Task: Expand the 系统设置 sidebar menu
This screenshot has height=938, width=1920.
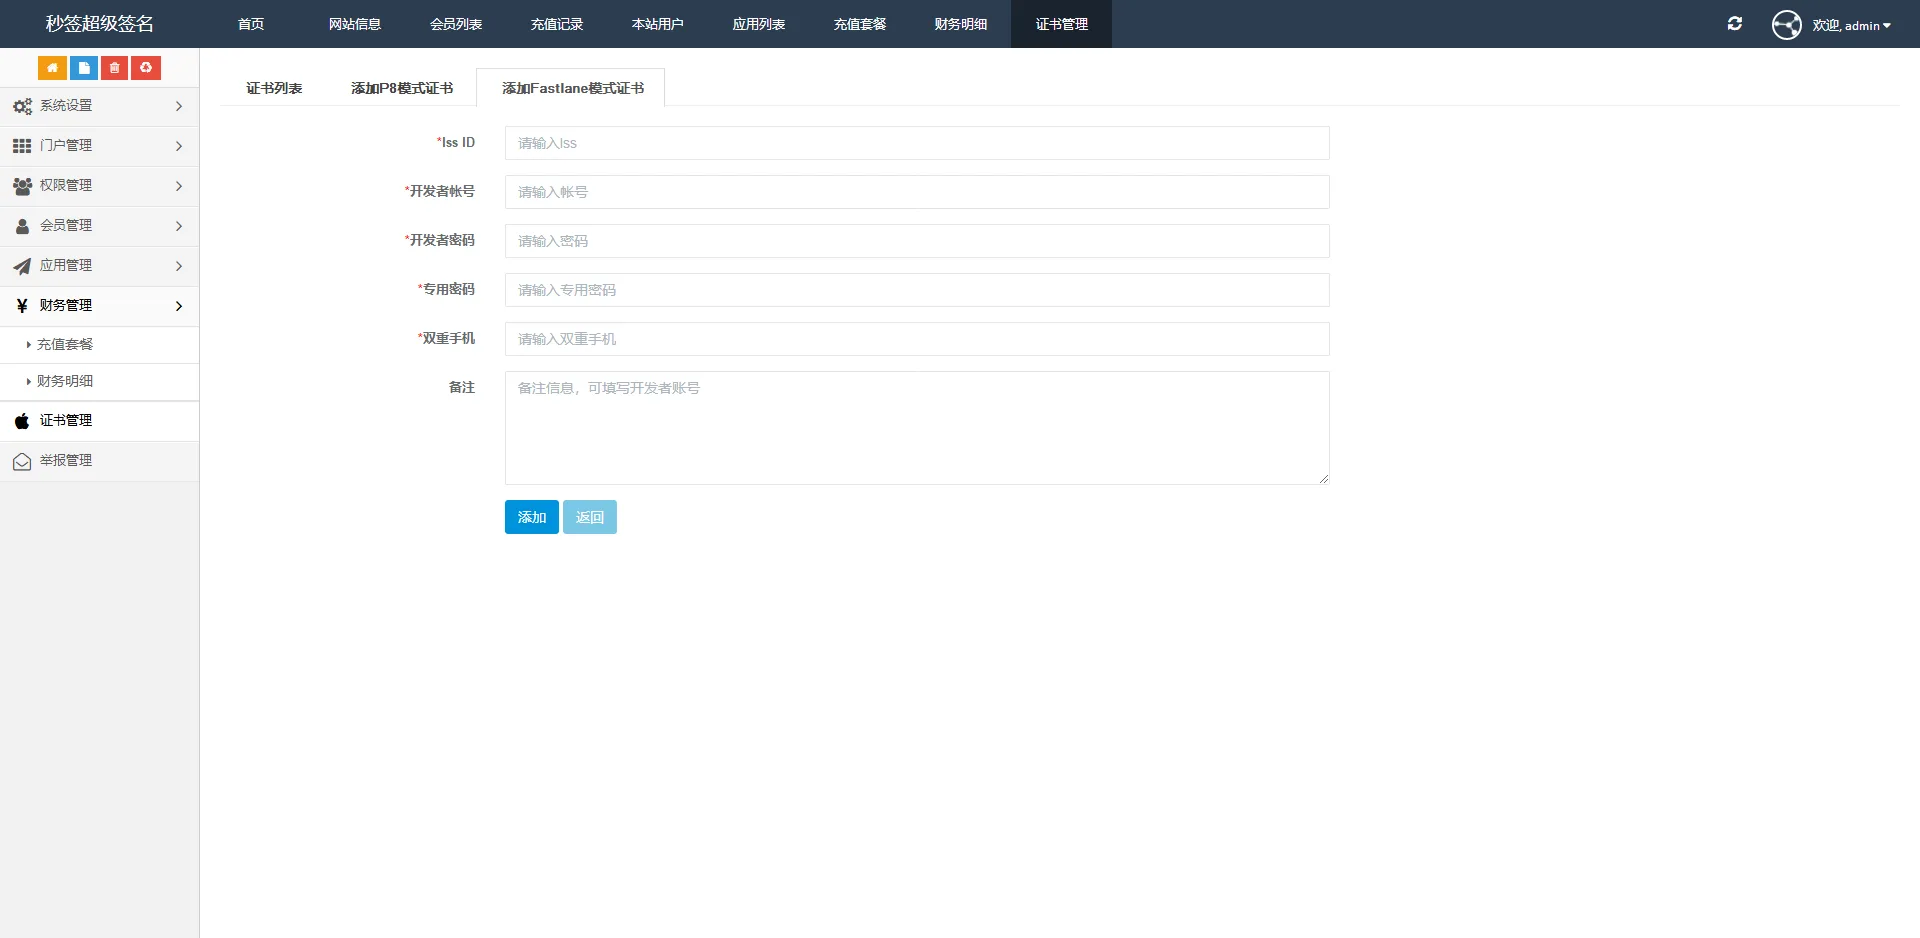Action: (98, 106)
